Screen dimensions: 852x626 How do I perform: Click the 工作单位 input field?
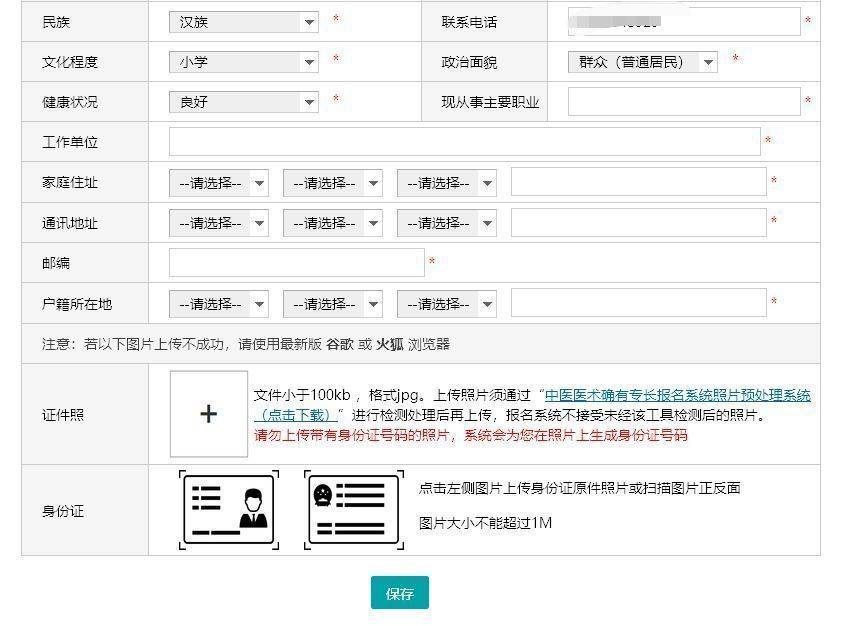pos(464,142)
